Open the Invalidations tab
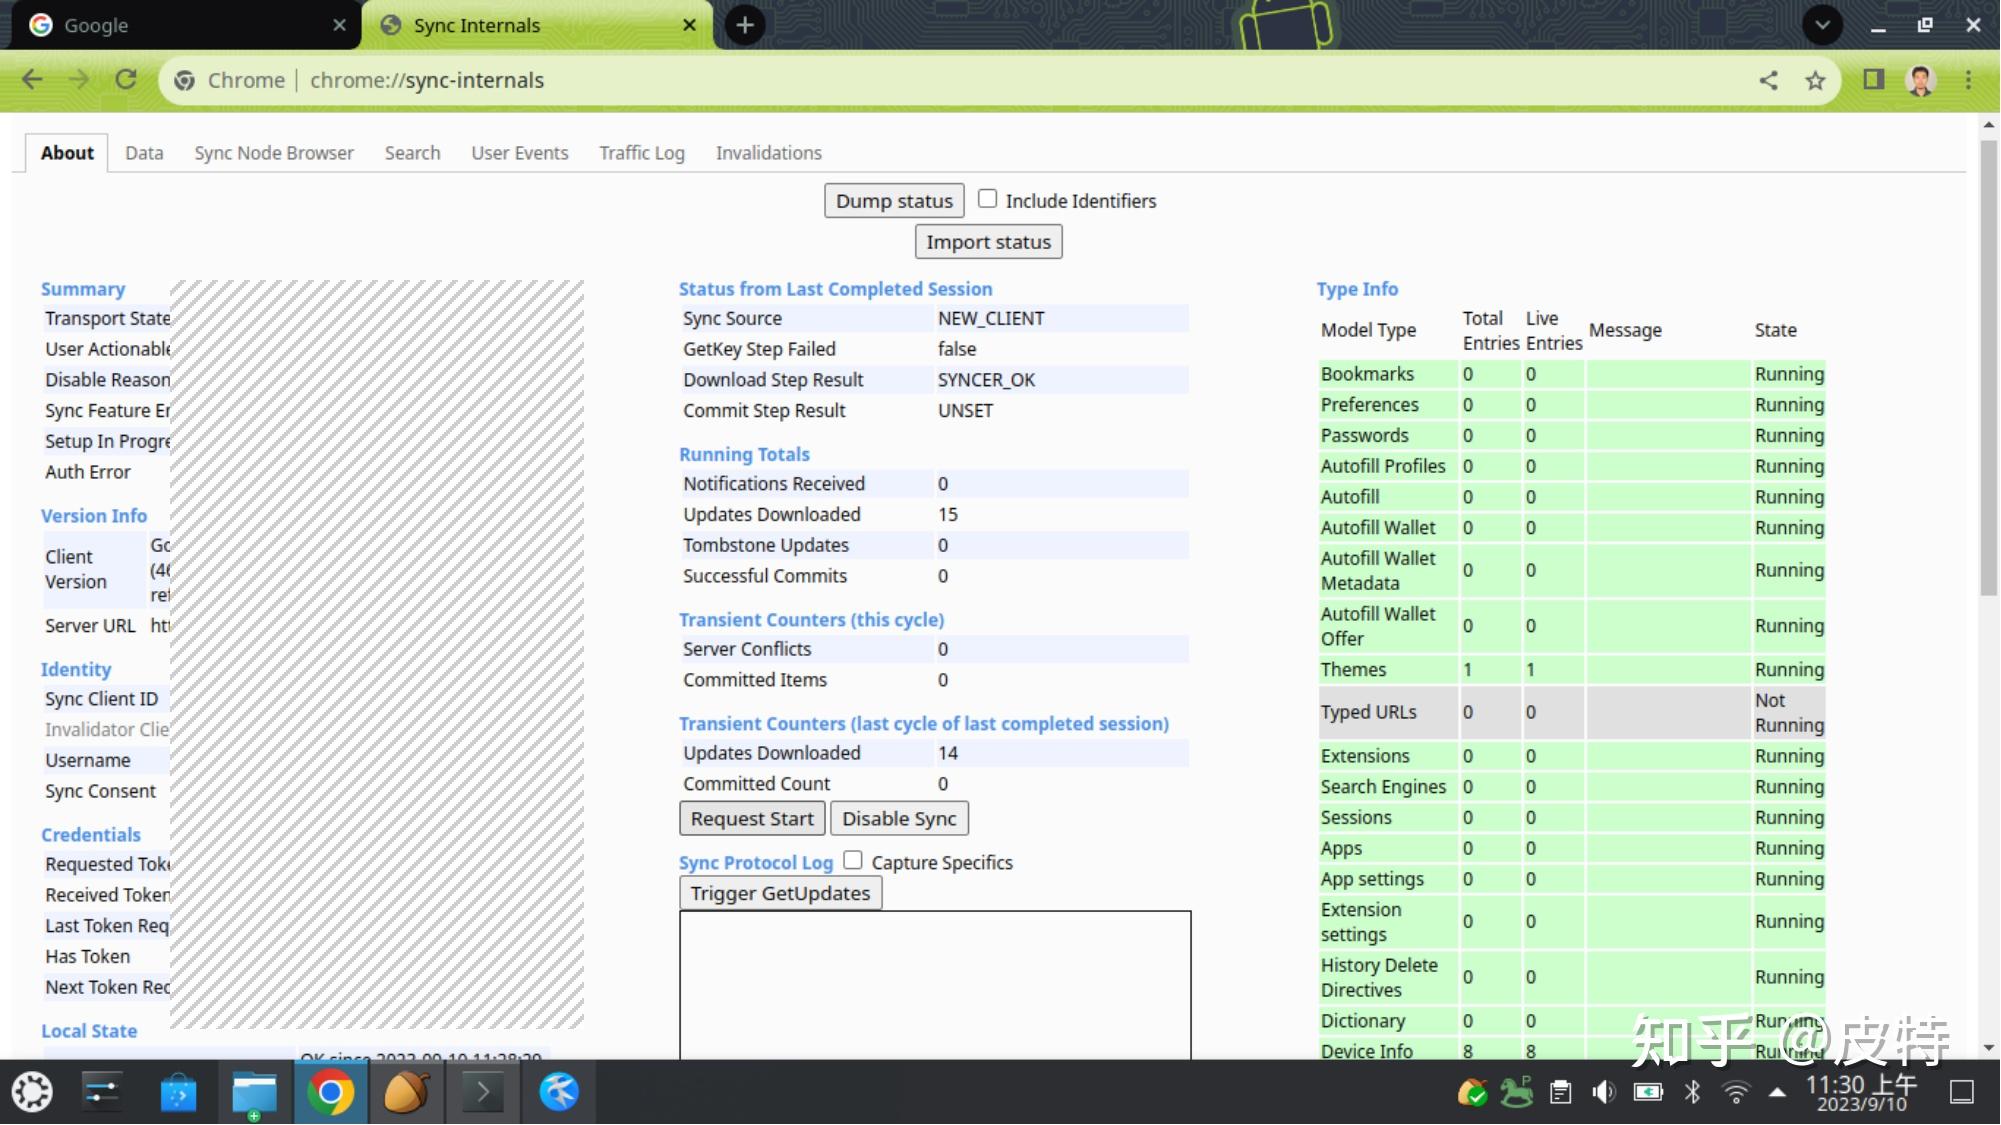Viewport: 2001px width, 1125px height. (768, 153)
